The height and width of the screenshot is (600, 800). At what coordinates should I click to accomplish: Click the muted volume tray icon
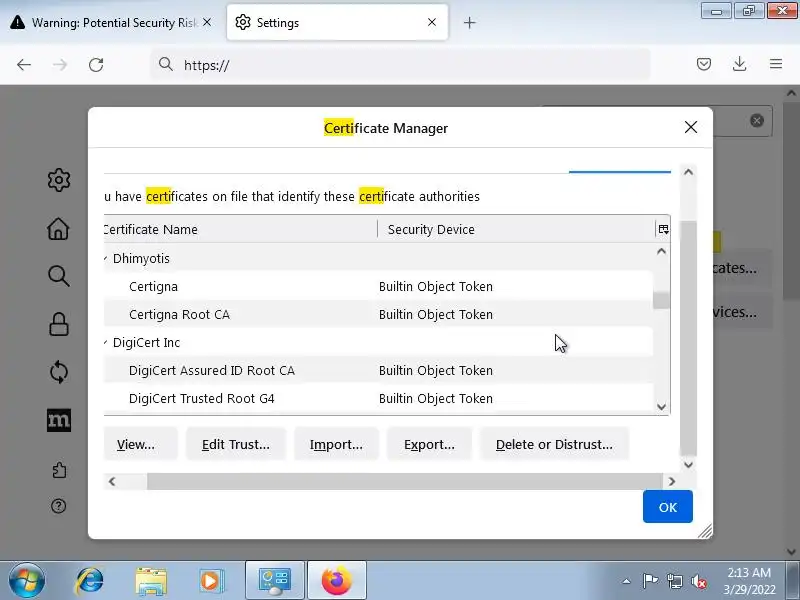698,581
